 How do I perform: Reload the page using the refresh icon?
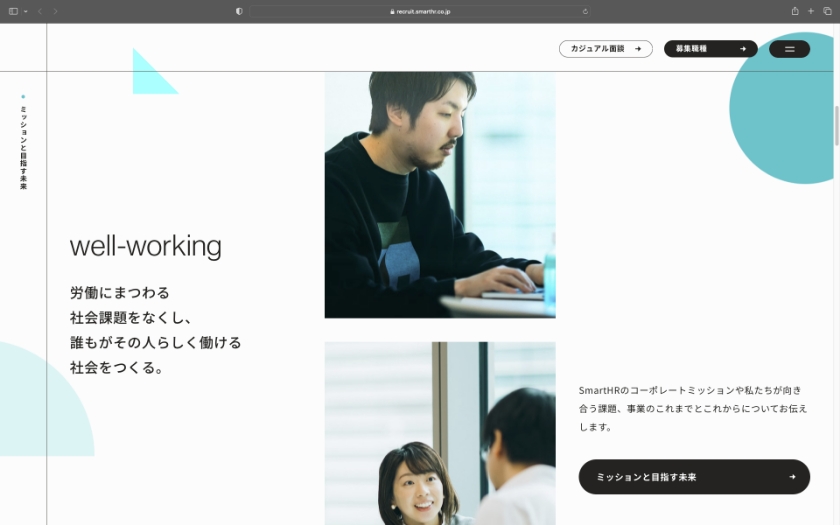585,11
